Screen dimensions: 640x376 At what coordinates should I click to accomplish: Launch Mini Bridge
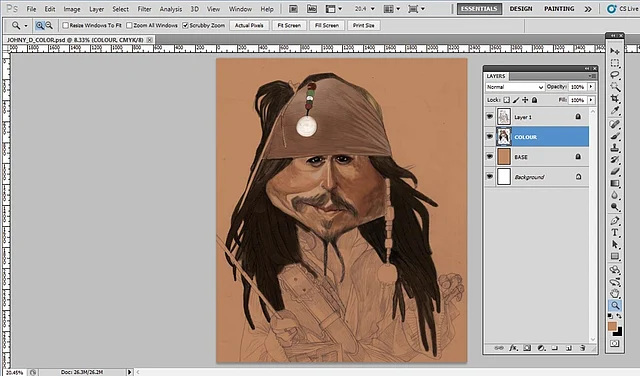tap(312, 9)
